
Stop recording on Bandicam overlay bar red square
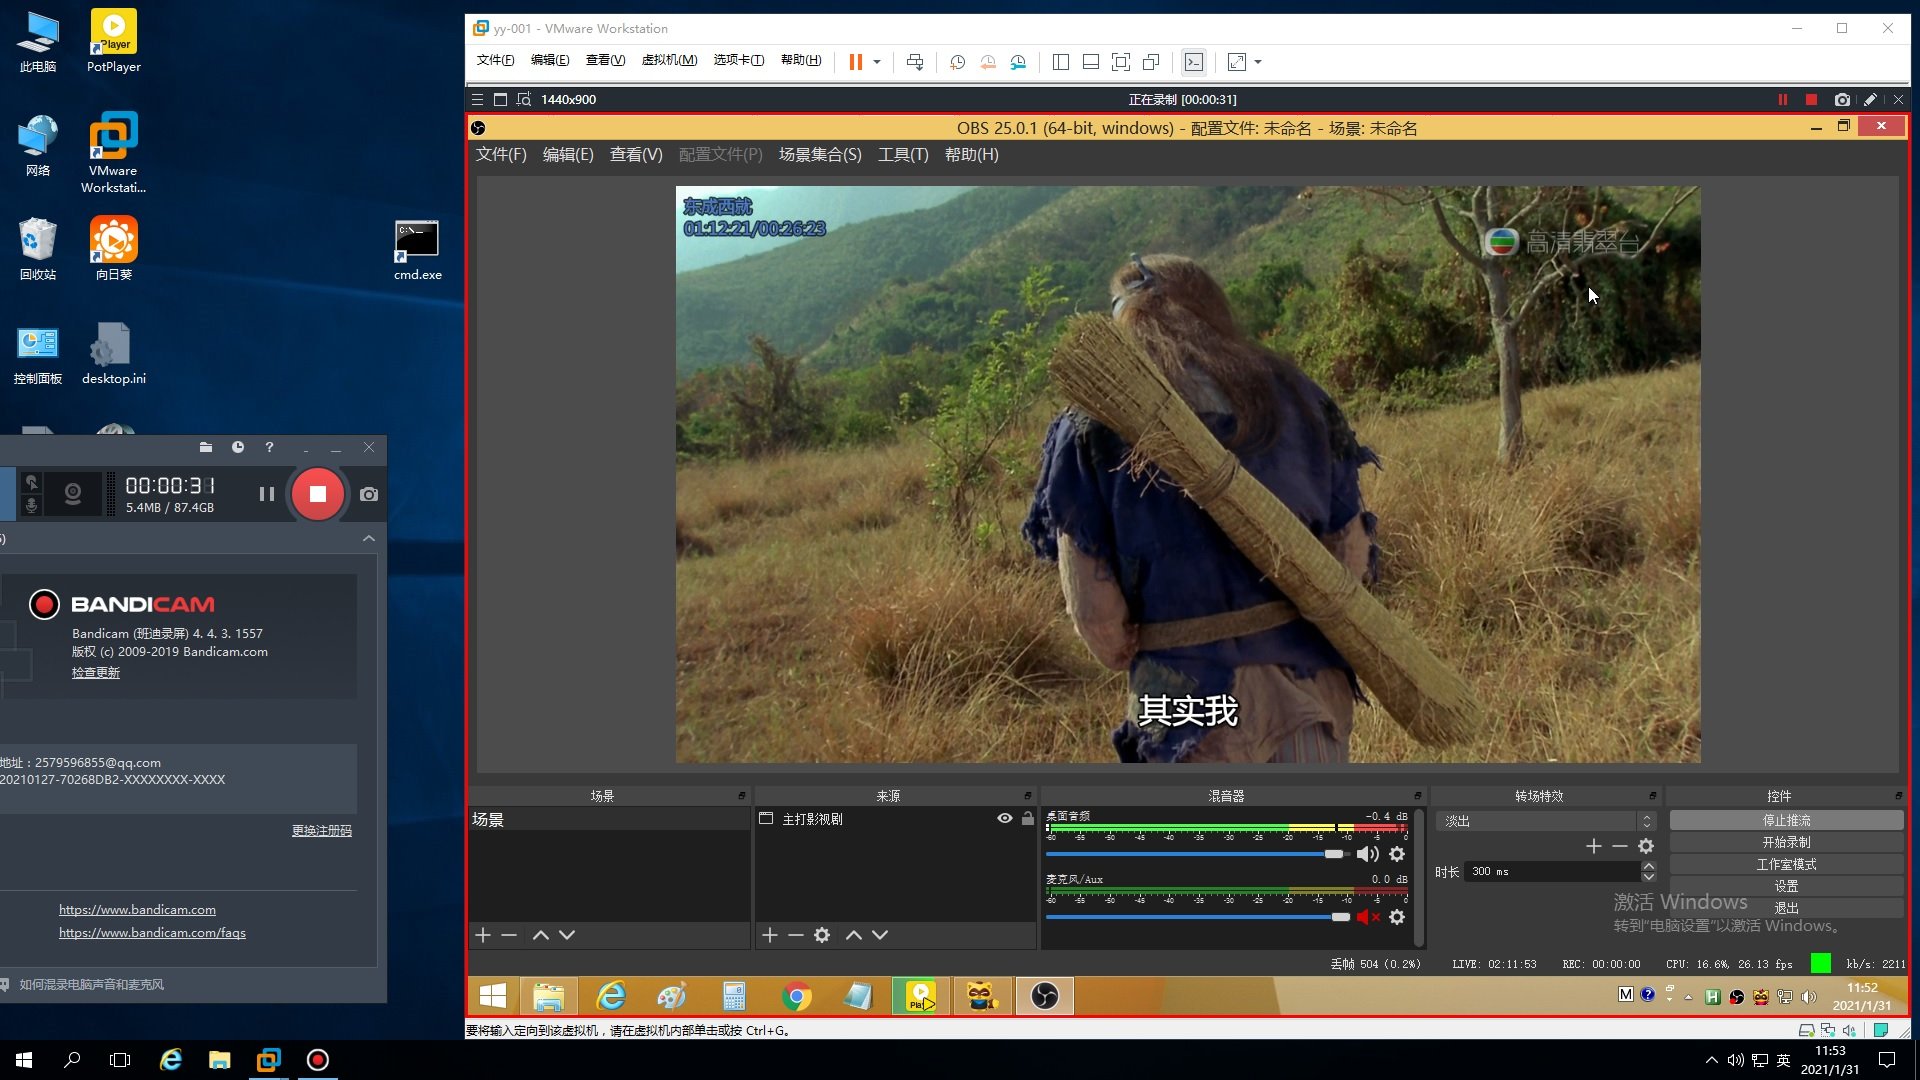click(1811, 99)
